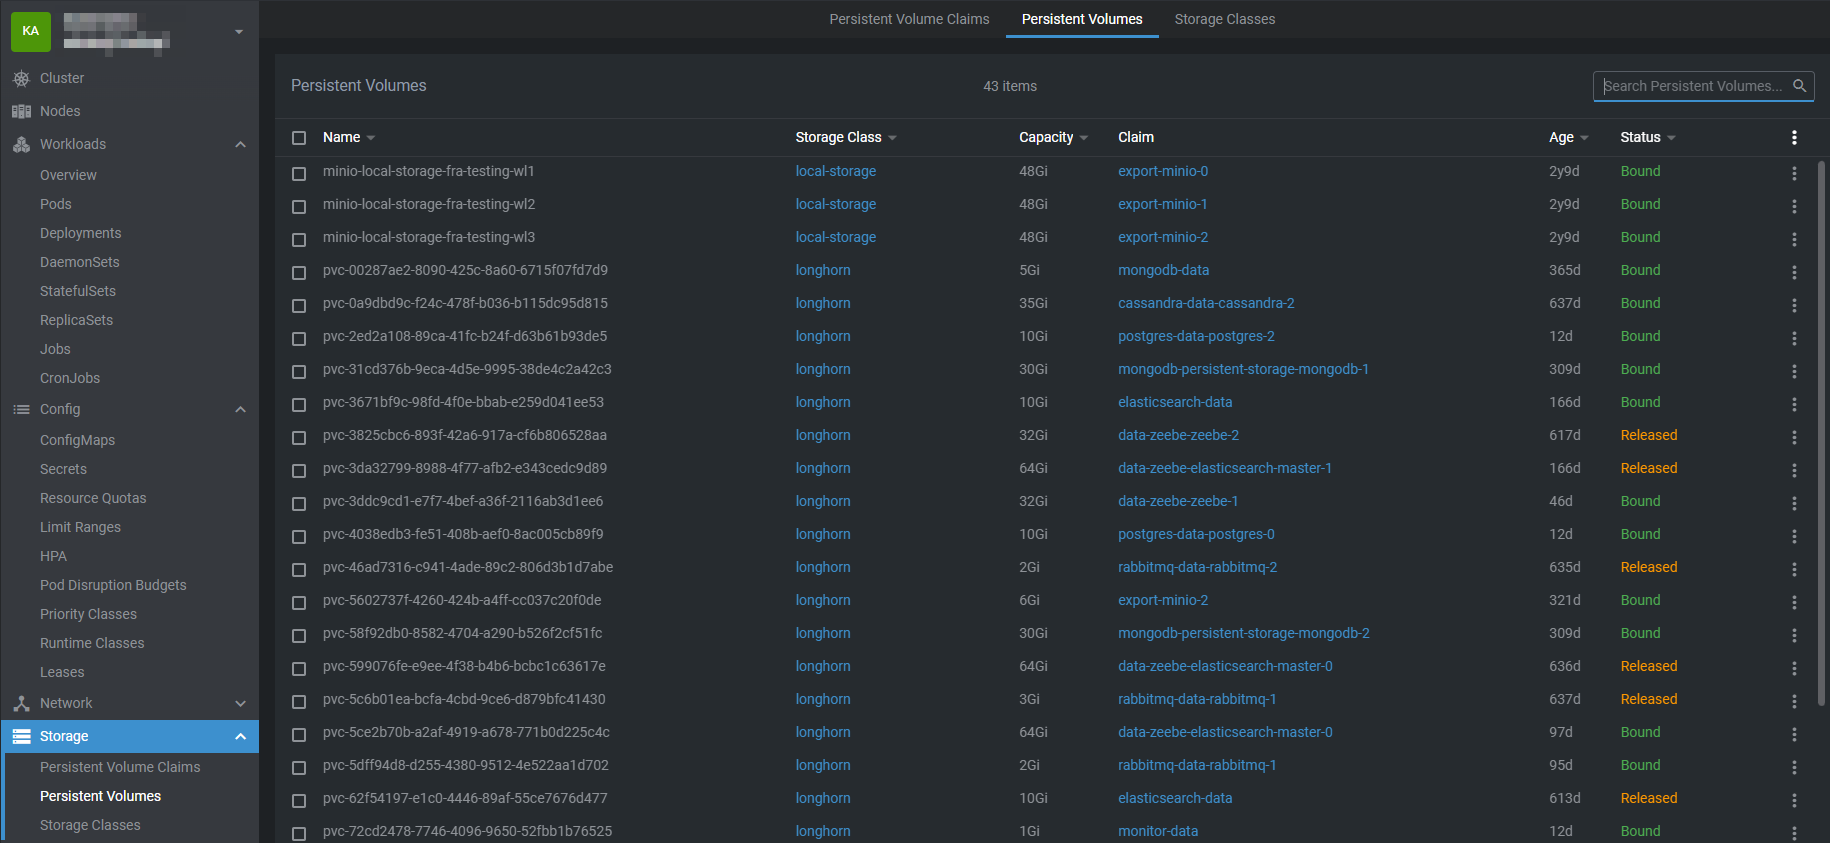
Task: Open row menu for minio-local-storage-fra-testing-wl1
Action: click(x=1794, y=173)
